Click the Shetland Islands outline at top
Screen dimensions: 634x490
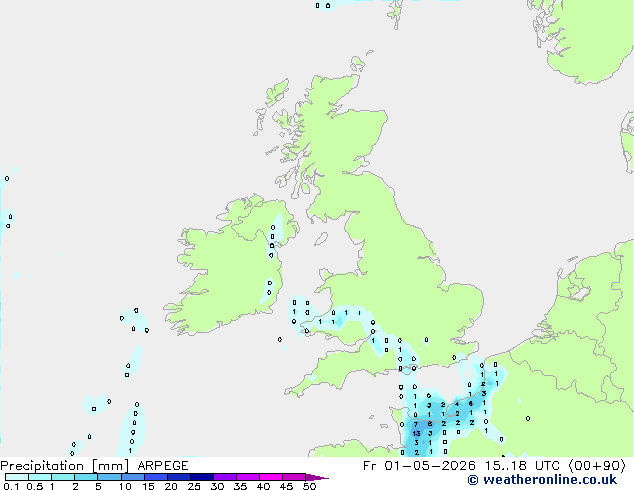pos(395,14)
